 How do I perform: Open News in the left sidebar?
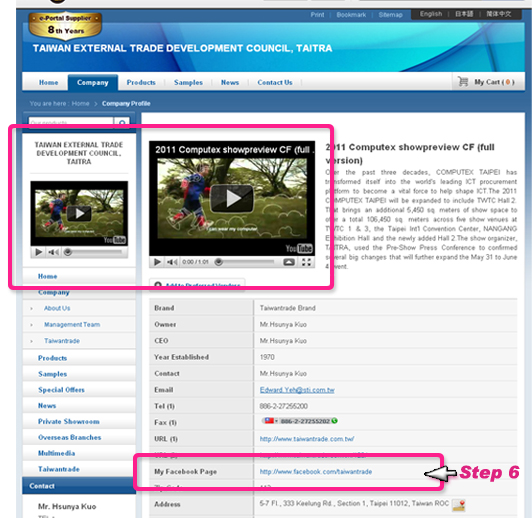point(47,406)
